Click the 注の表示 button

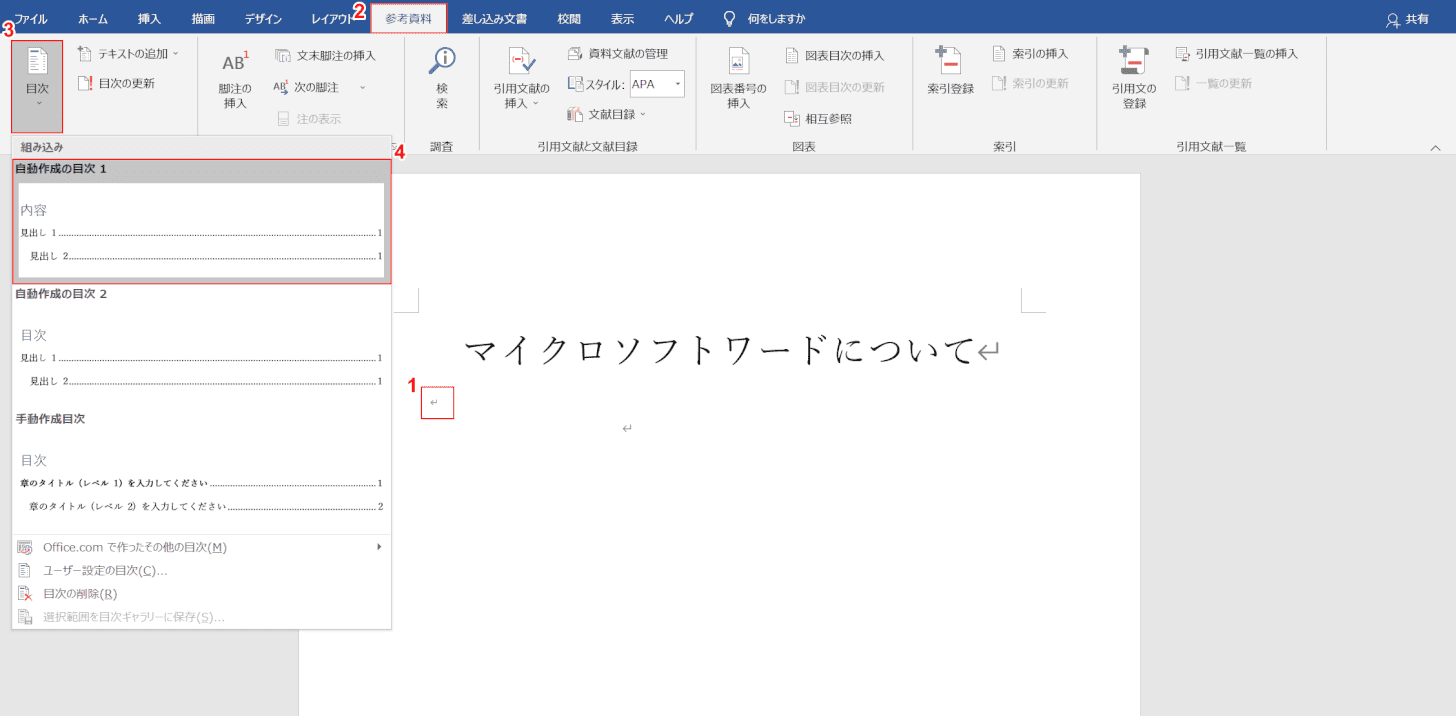tap(309, 118)
